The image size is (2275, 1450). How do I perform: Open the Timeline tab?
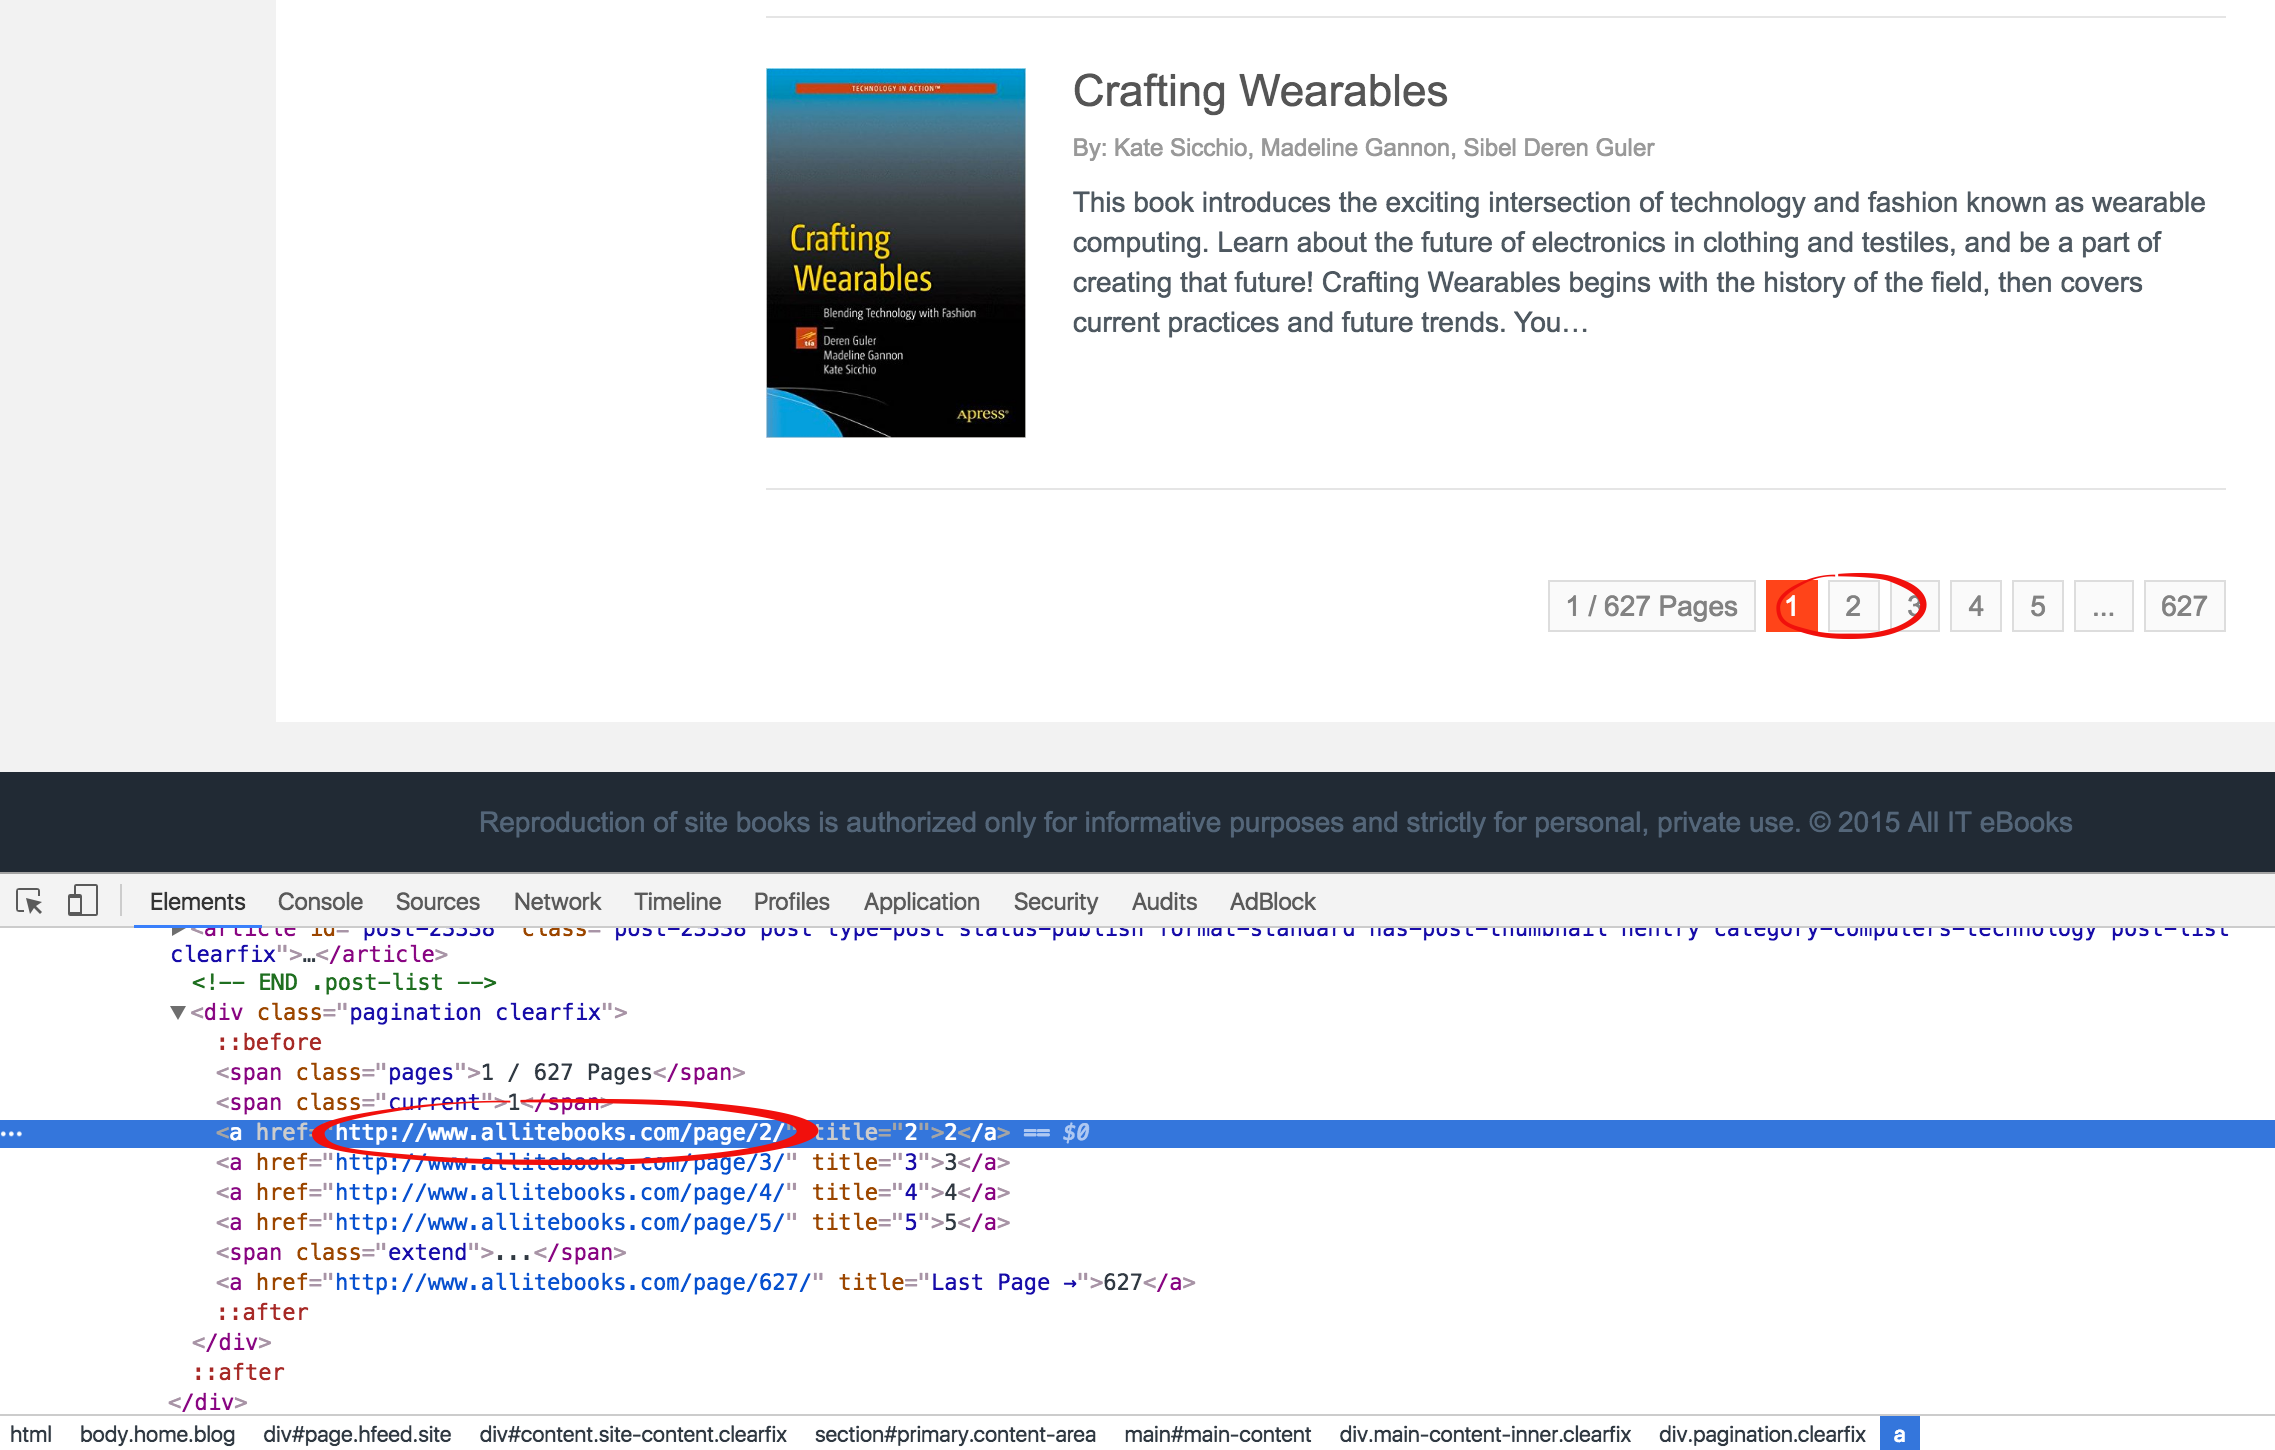677,901
